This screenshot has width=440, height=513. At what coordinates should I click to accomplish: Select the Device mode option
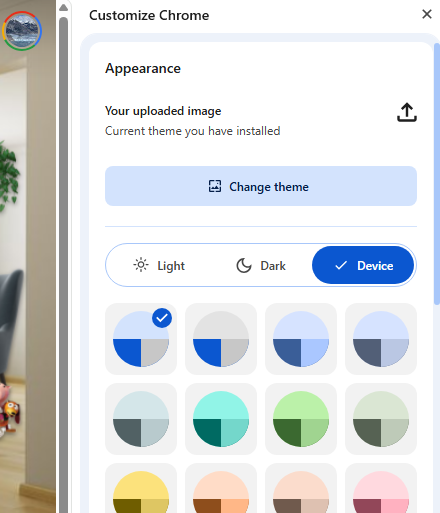[363, 265]
